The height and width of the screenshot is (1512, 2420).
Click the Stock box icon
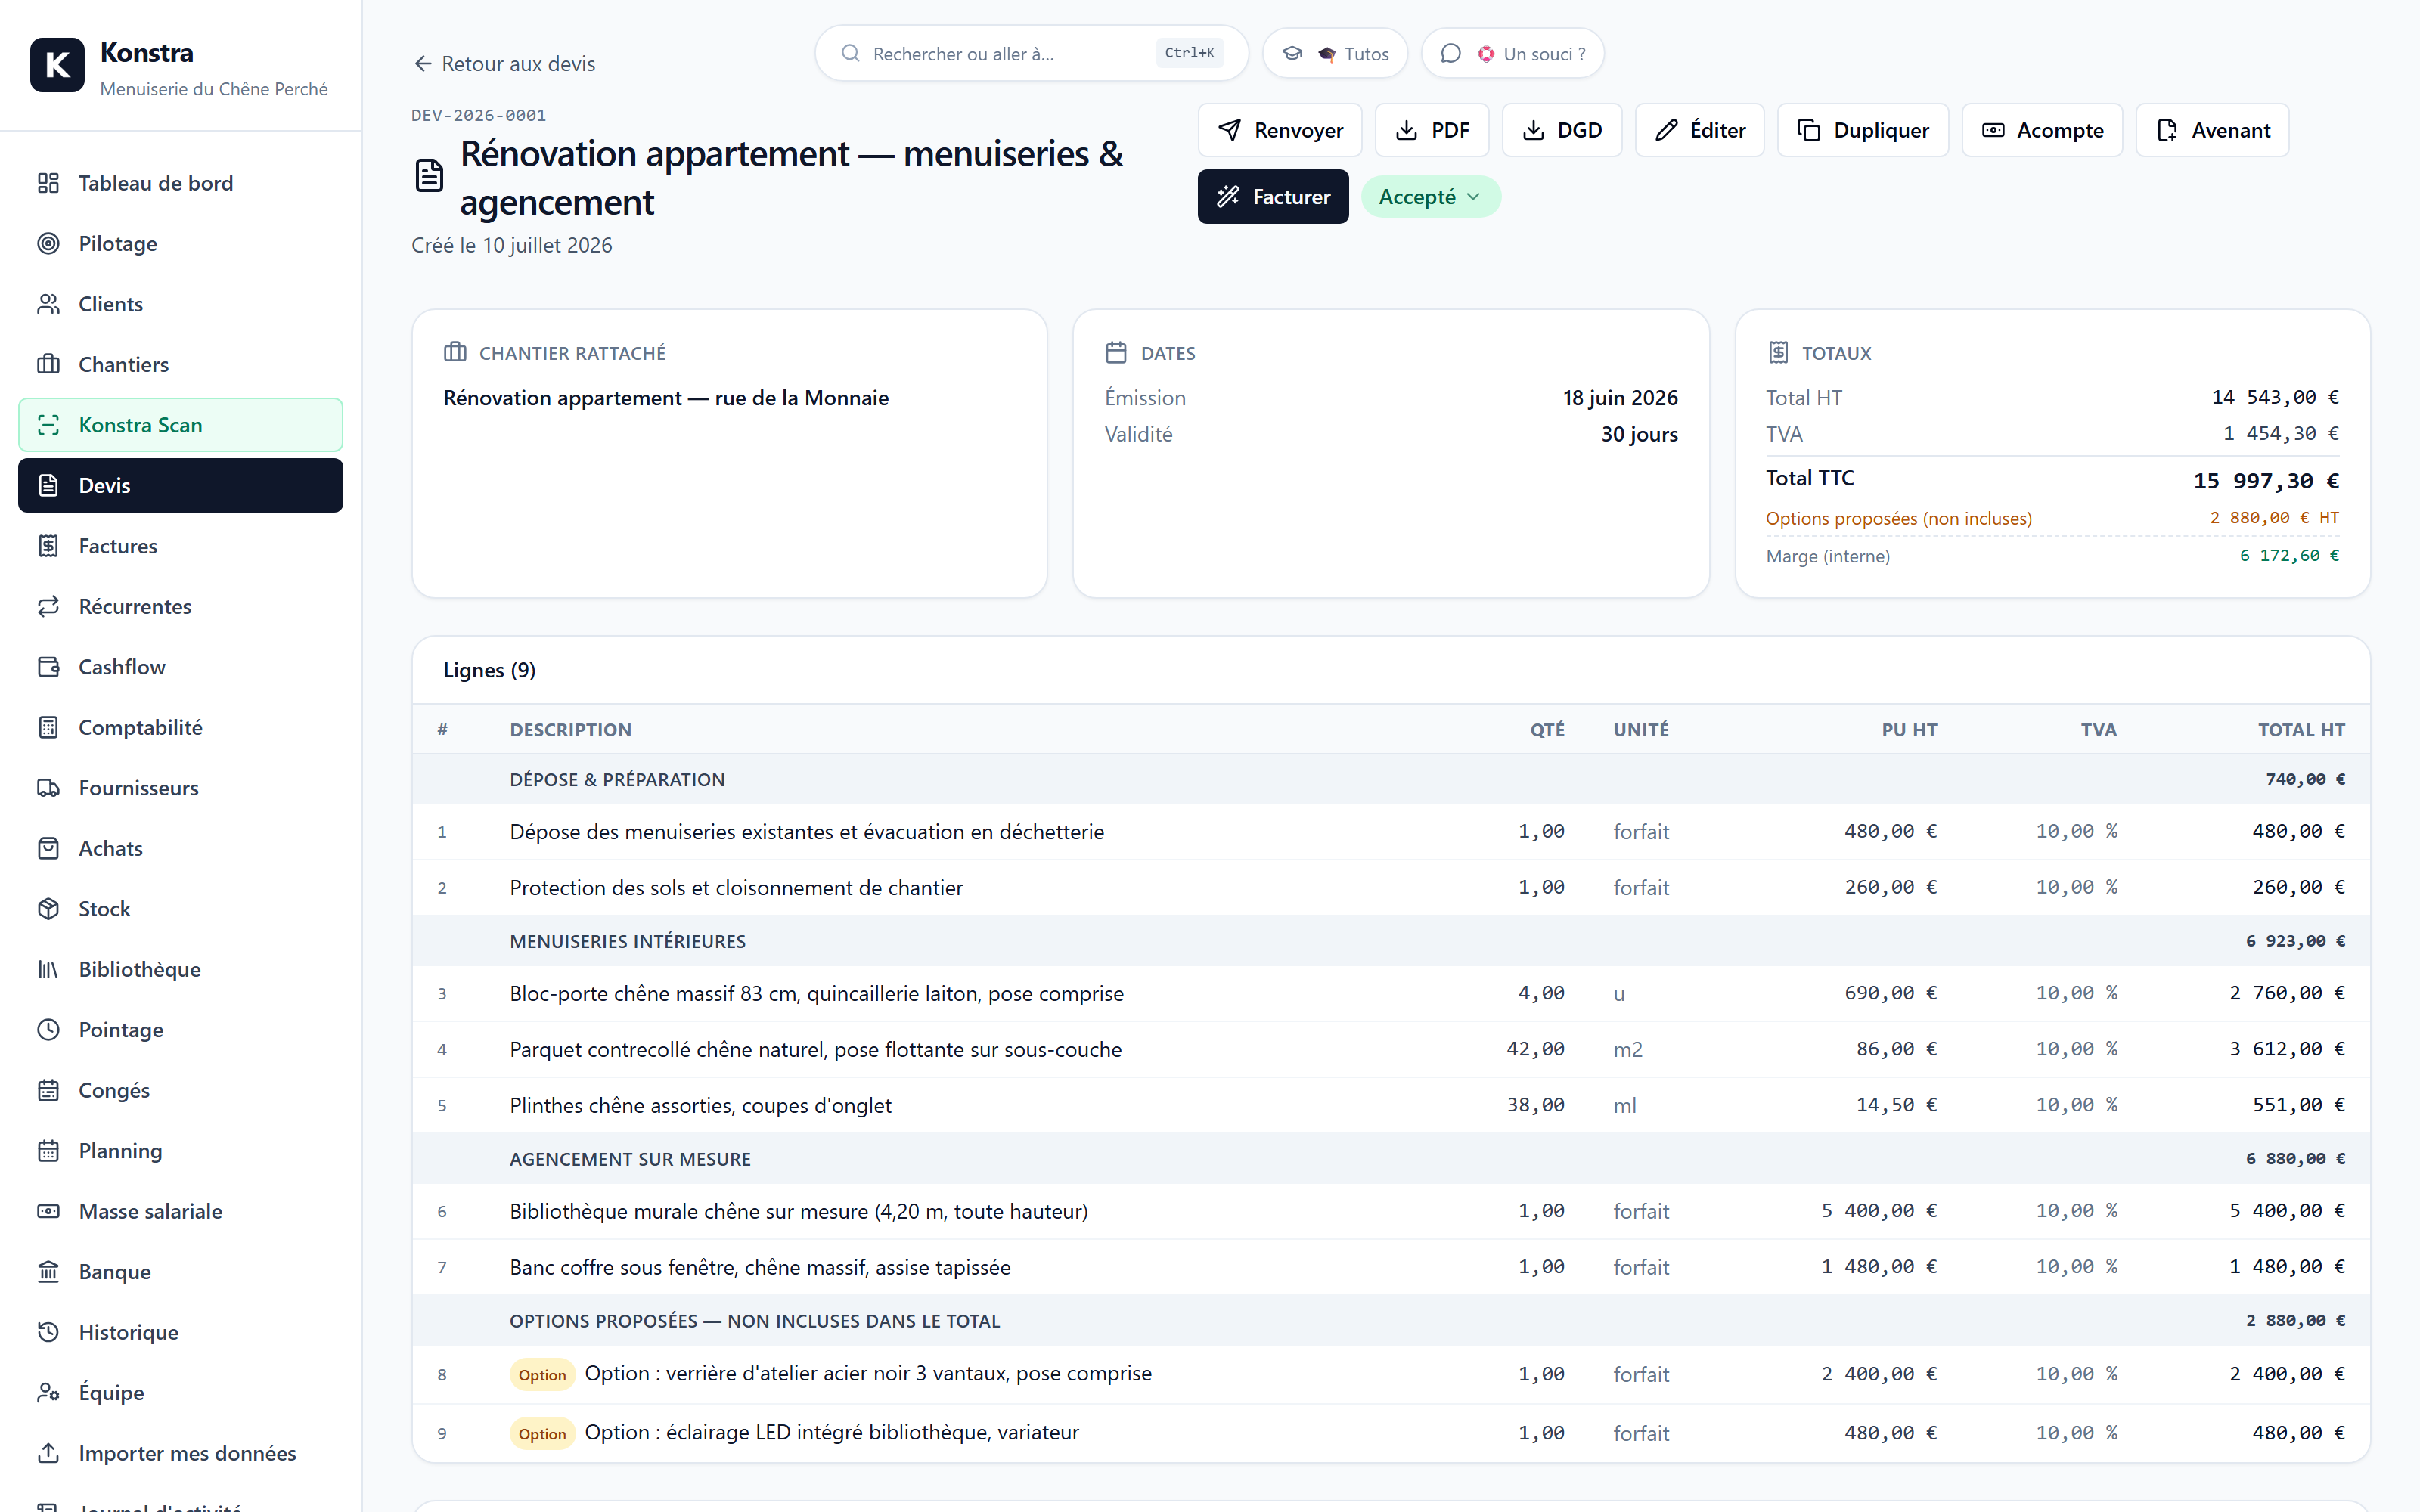point(48,909)
